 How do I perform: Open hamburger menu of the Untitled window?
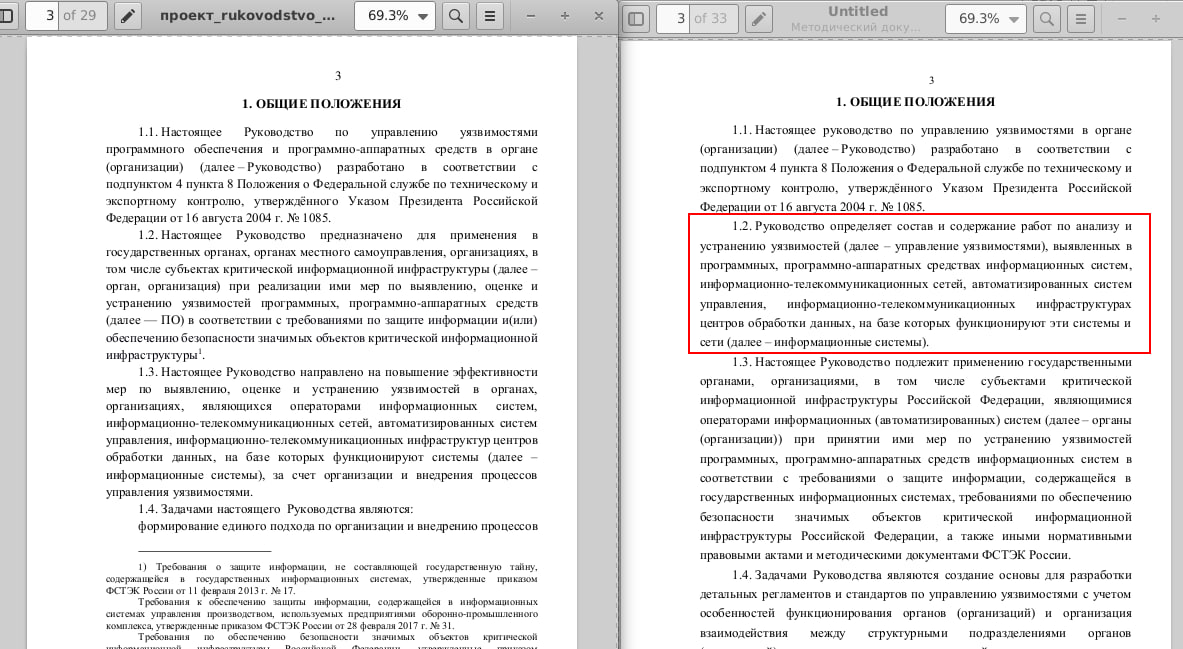click(x=1080, y=18)
